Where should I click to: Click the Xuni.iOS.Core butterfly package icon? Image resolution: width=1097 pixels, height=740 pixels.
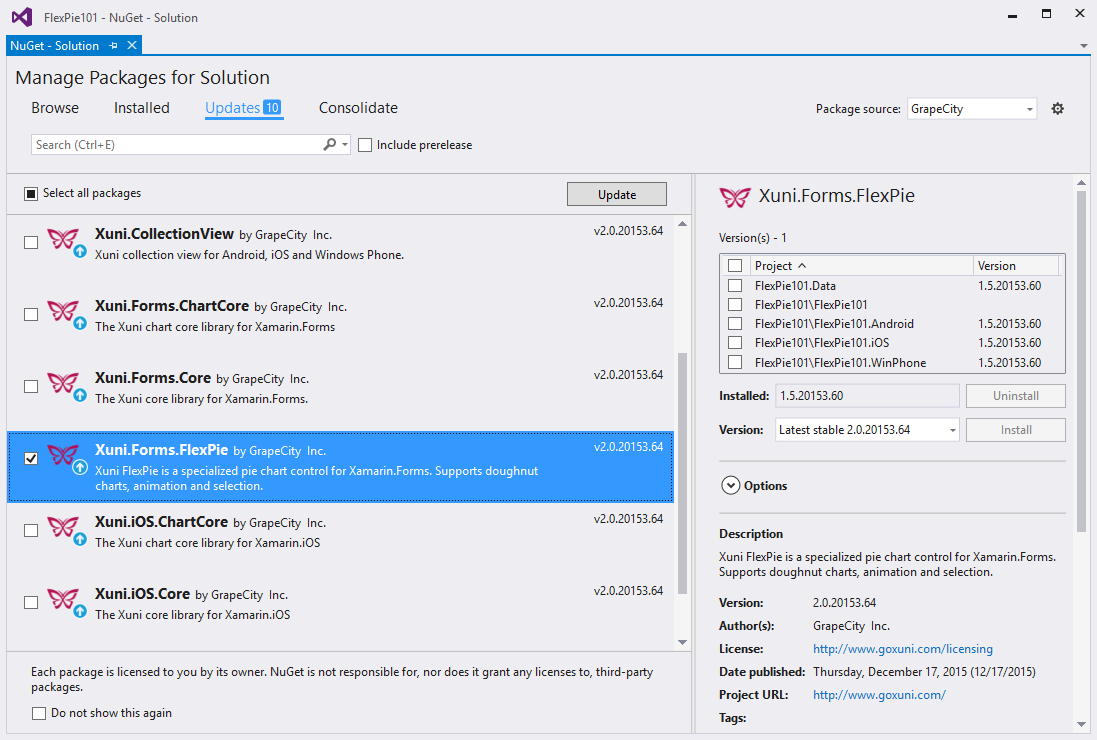62,599
